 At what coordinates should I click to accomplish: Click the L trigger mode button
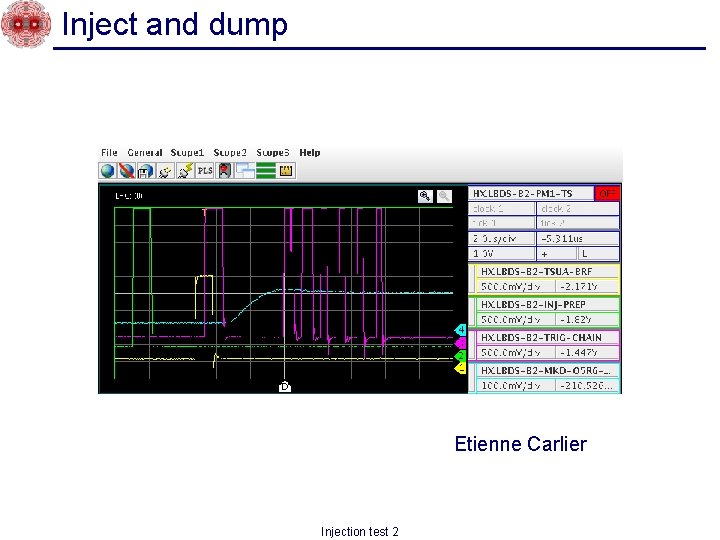coord(598,253)
